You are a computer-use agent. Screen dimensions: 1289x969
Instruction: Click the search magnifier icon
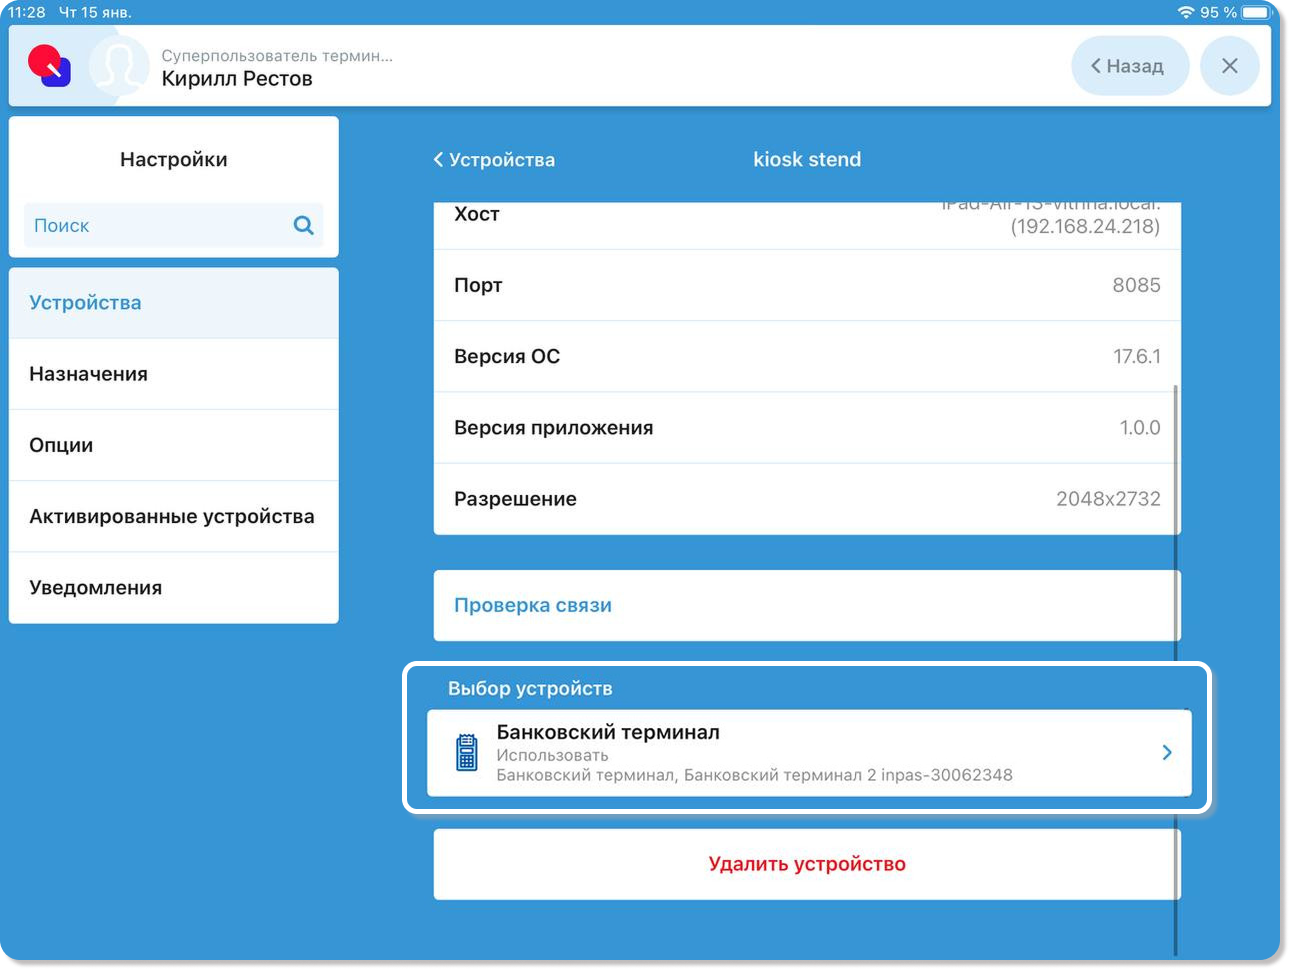click(303, 225)
